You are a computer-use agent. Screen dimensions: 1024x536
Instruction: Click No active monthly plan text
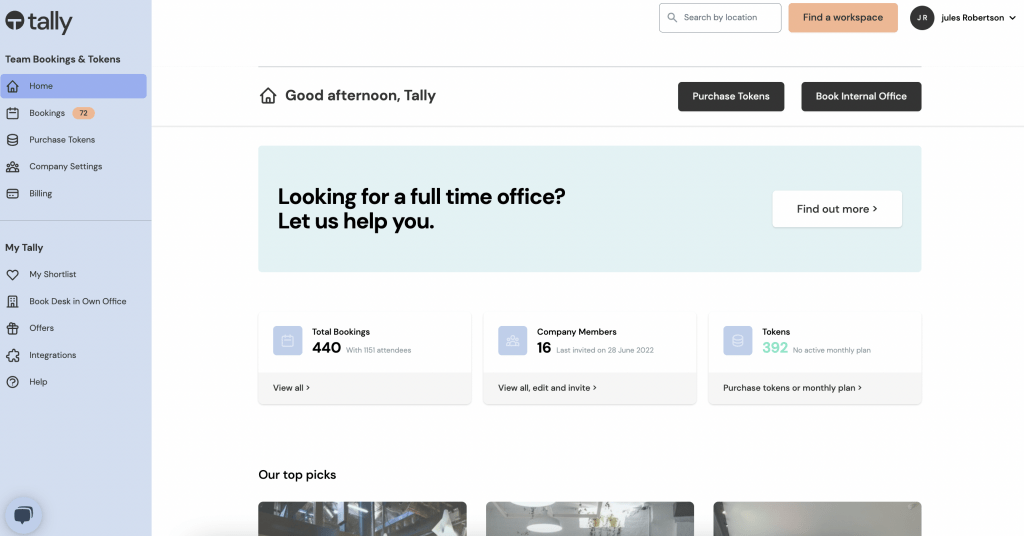[x=831, y=351]
